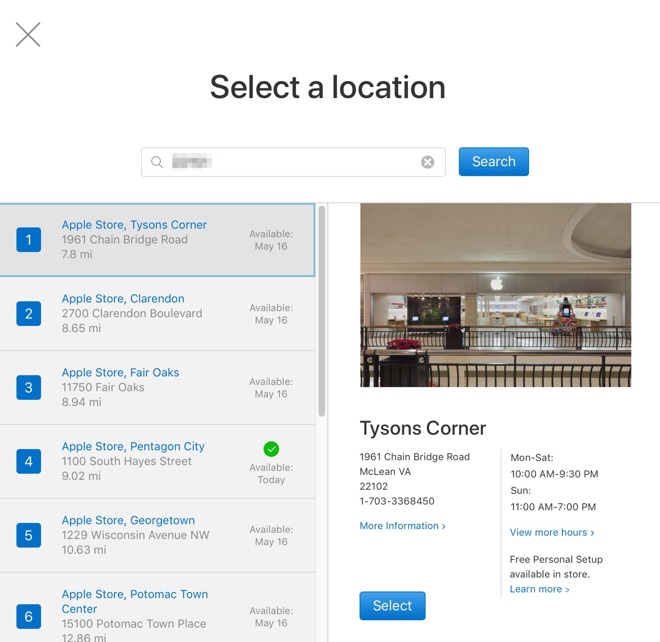Click 1100 South Hayes Street address

[127, 461]
